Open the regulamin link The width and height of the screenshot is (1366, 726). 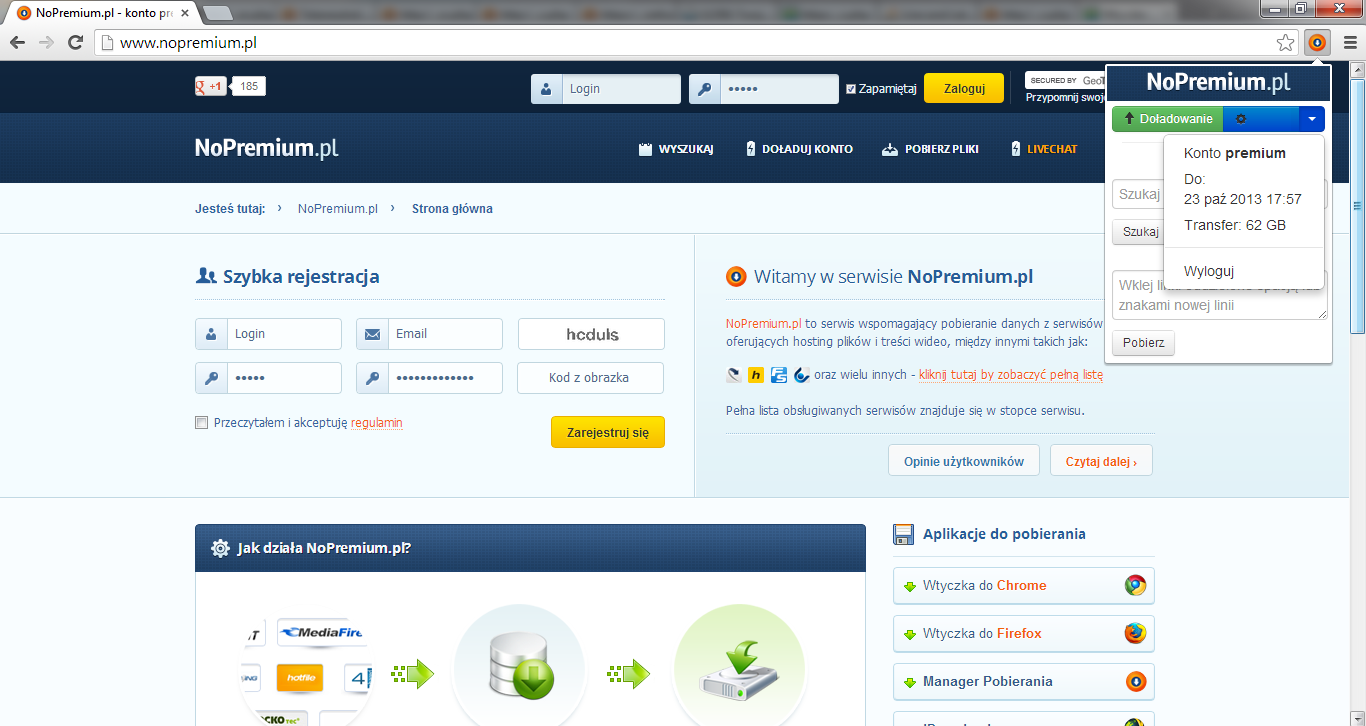pyautogui.click(x=376, y=423)
